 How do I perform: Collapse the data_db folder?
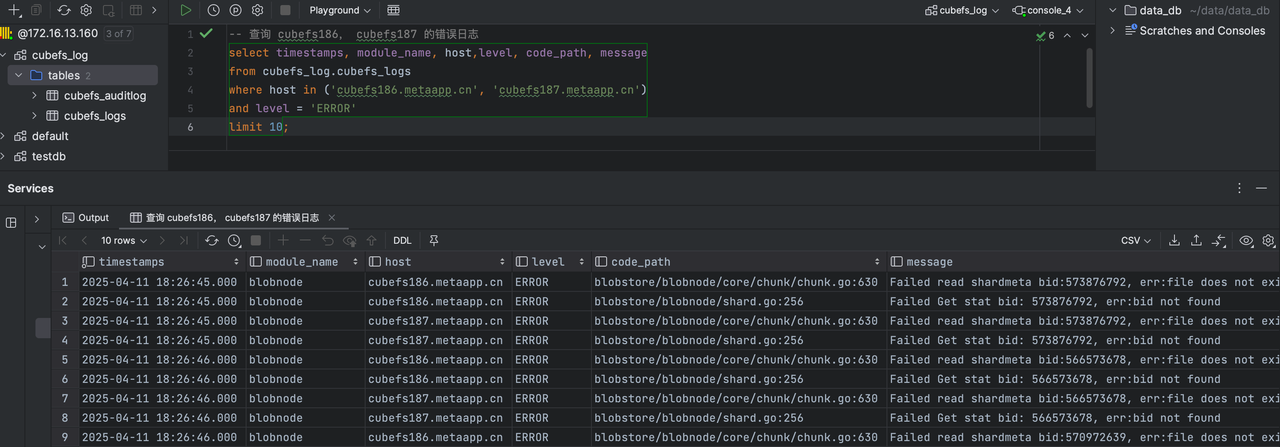1113,10
